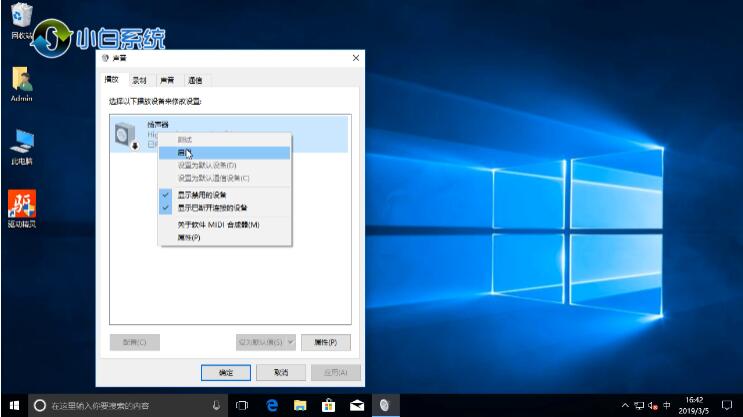Open the Mail app from the taskbar
The height and width of the screenshot is (417, 743).
point(357,406)
